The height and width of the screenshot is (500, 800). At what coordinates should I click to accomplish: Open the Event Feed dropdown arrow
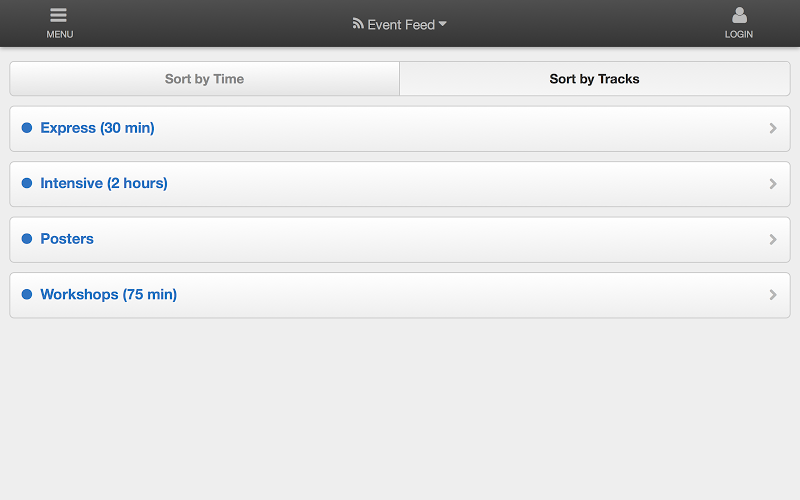pos(442,24)
